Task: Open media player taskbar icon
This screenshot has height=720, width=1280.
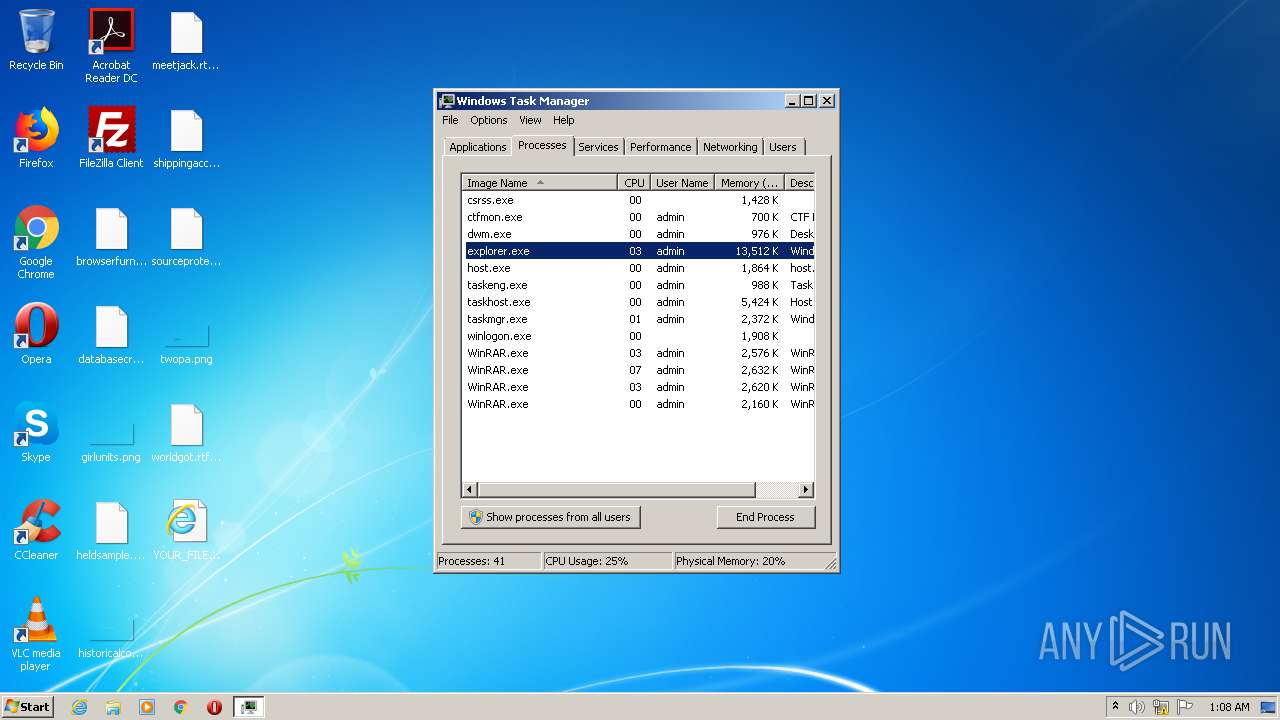Action: [147, 707]
